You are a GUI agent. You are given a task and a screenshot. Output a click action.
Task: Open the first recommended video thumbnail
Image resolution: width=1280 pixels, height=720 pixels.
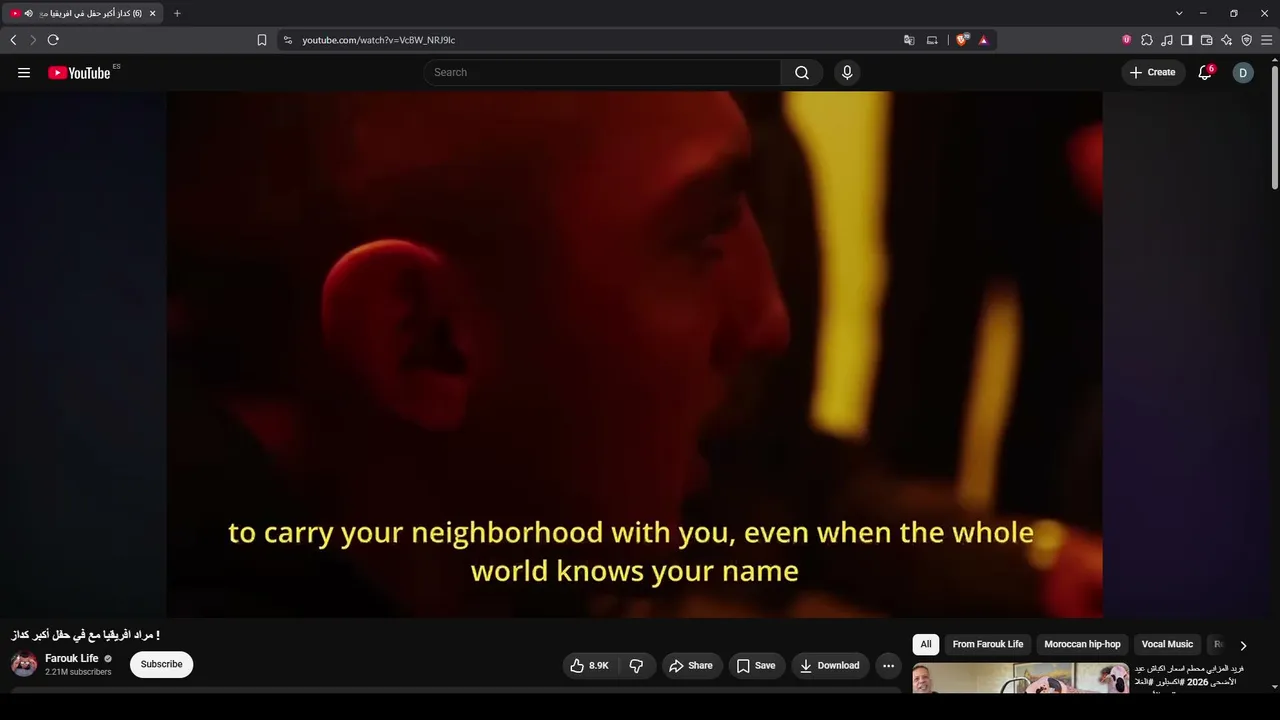click(1021, 677)
